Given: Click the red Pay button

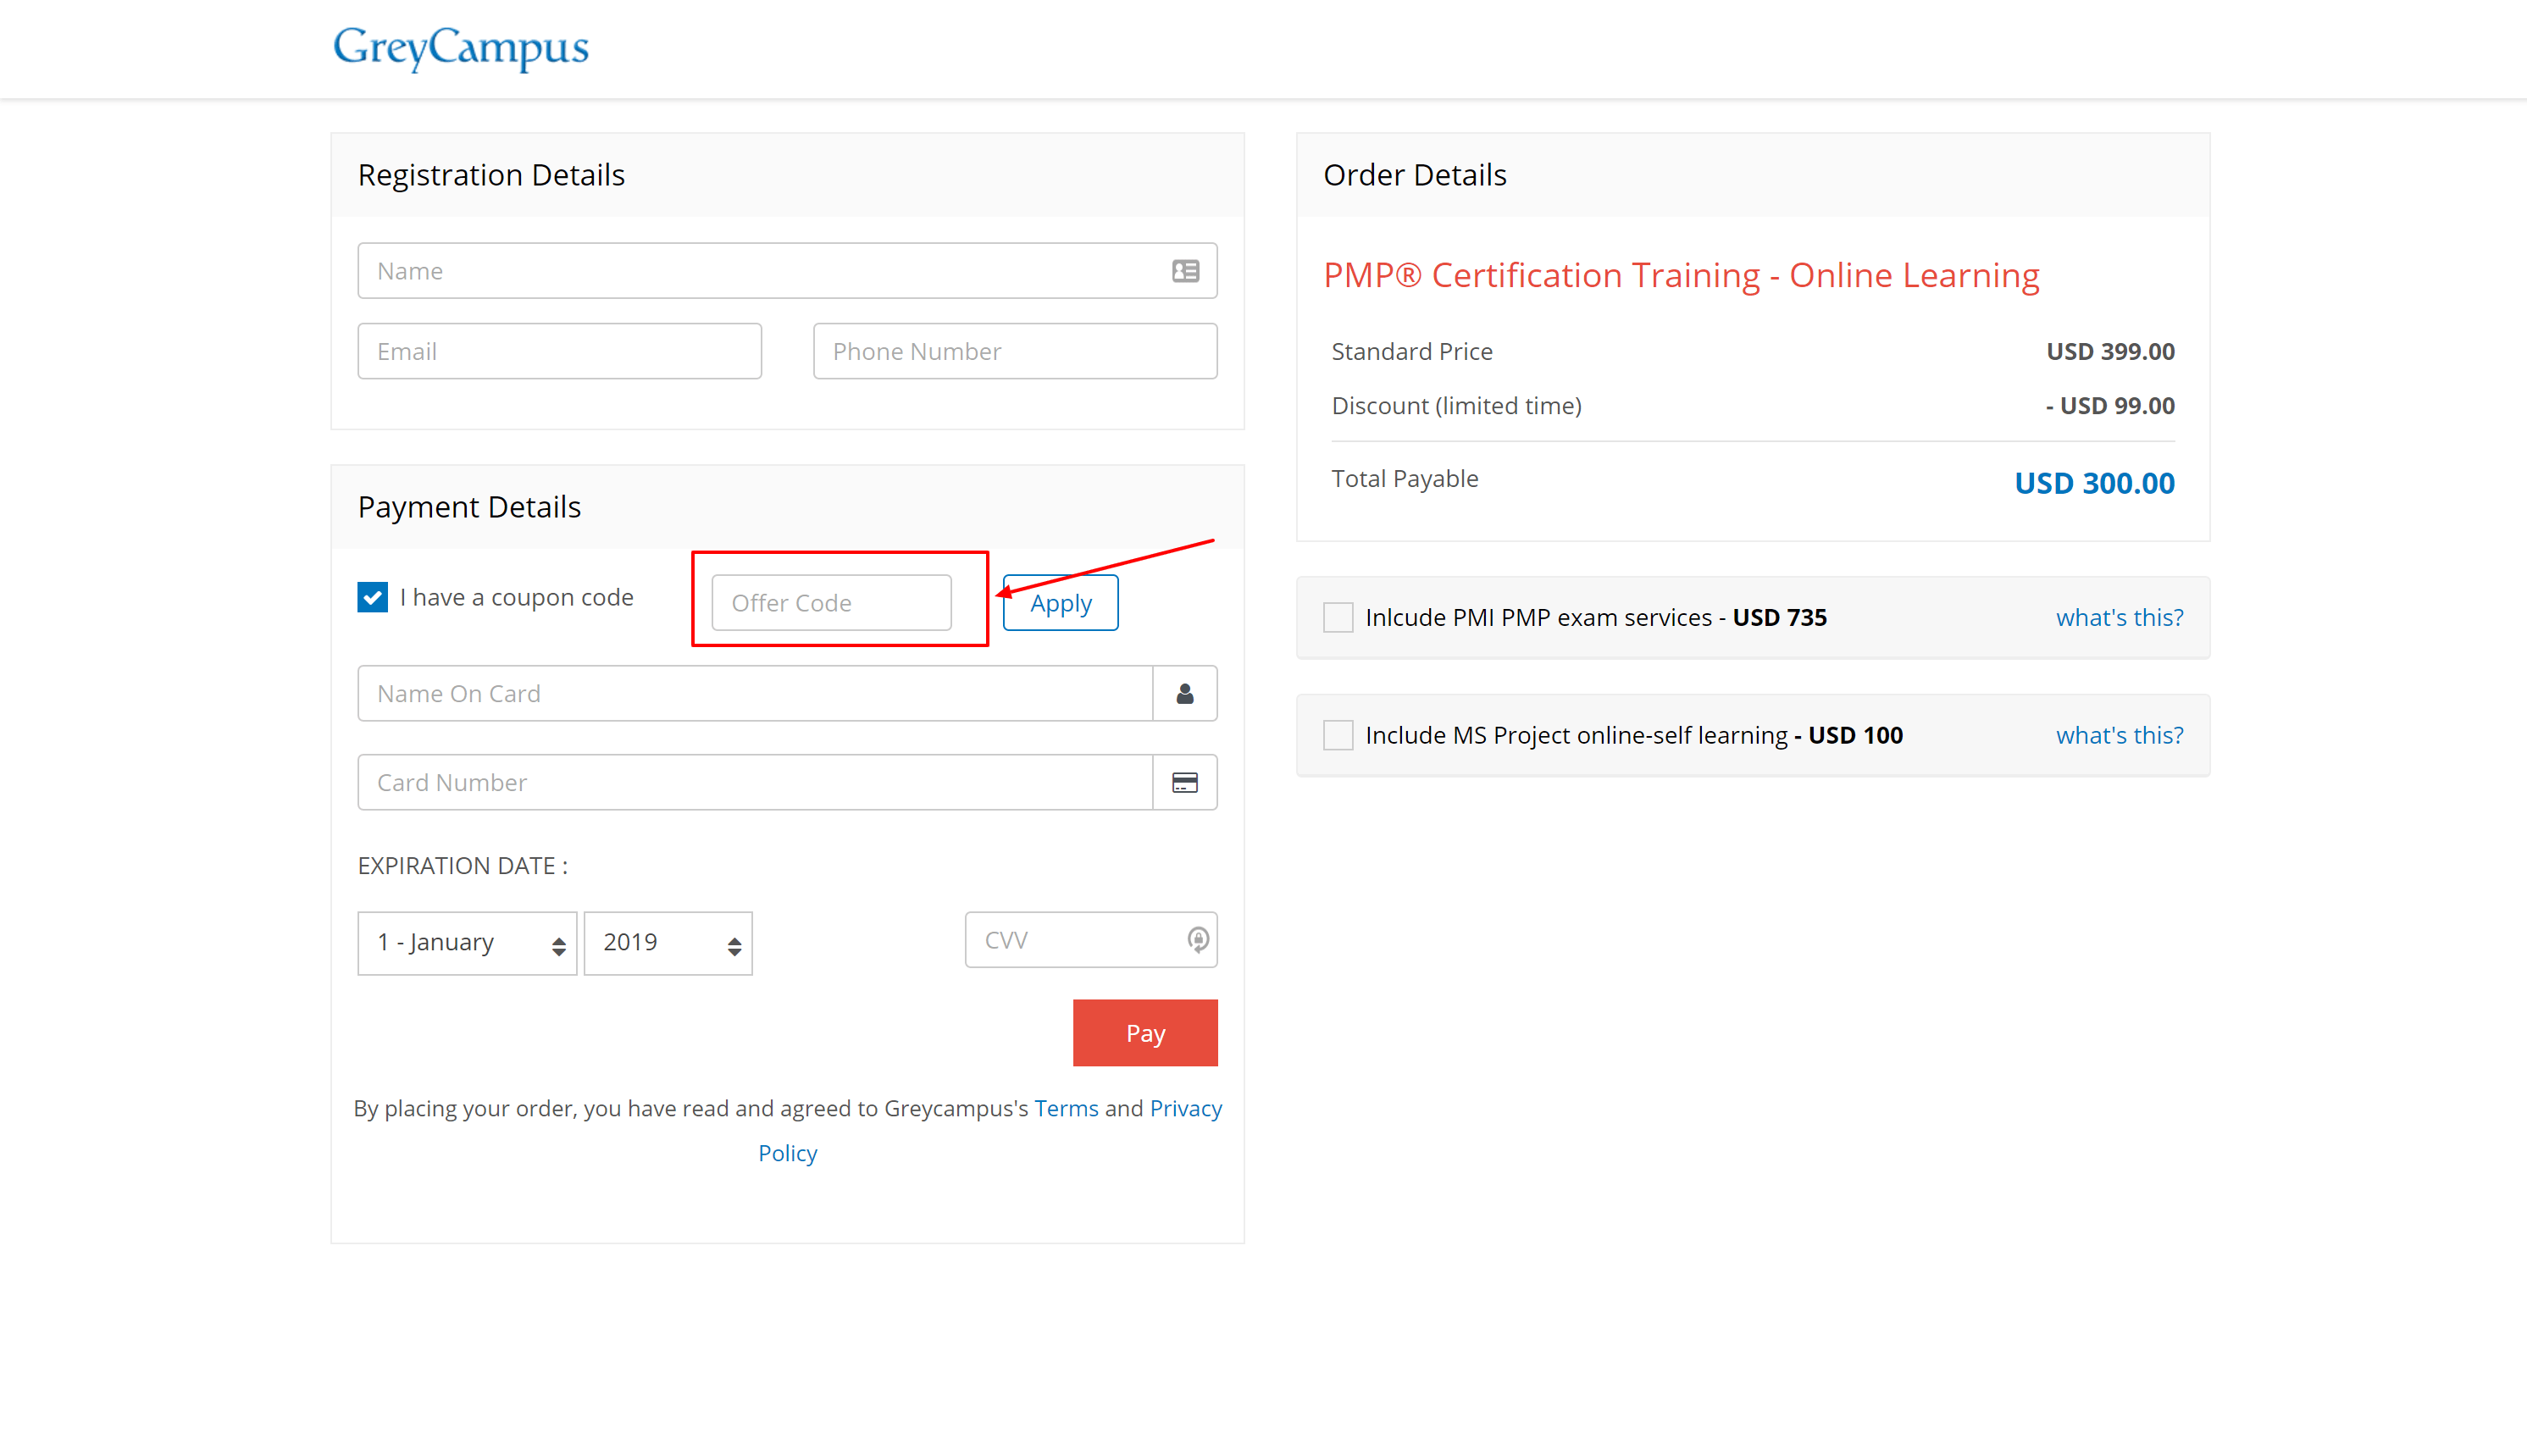Looking at the screenshot, I should pyautogui.click(x=1145, y=1033).
